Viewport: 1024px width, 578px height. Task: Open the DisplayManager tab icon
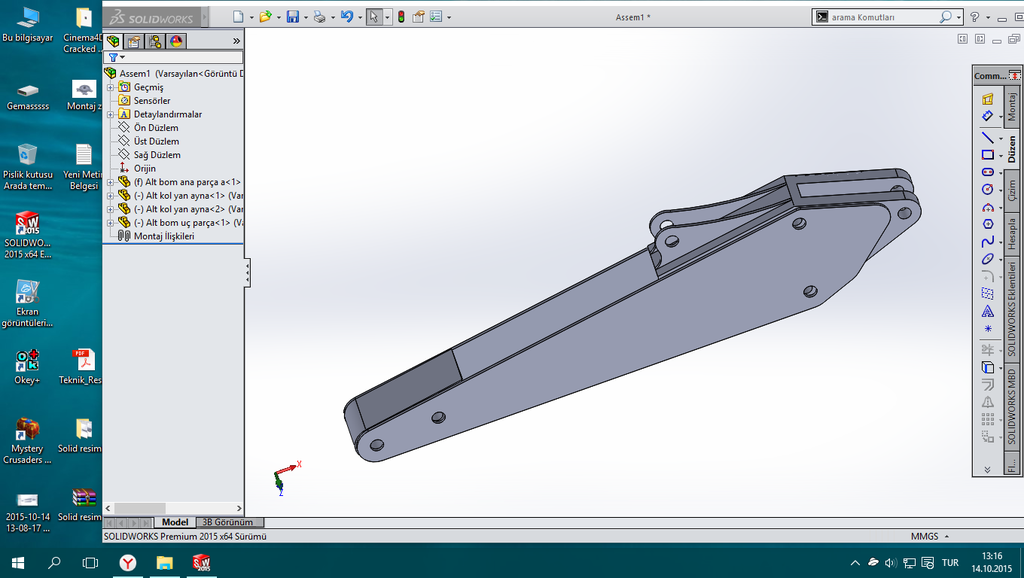176,41
